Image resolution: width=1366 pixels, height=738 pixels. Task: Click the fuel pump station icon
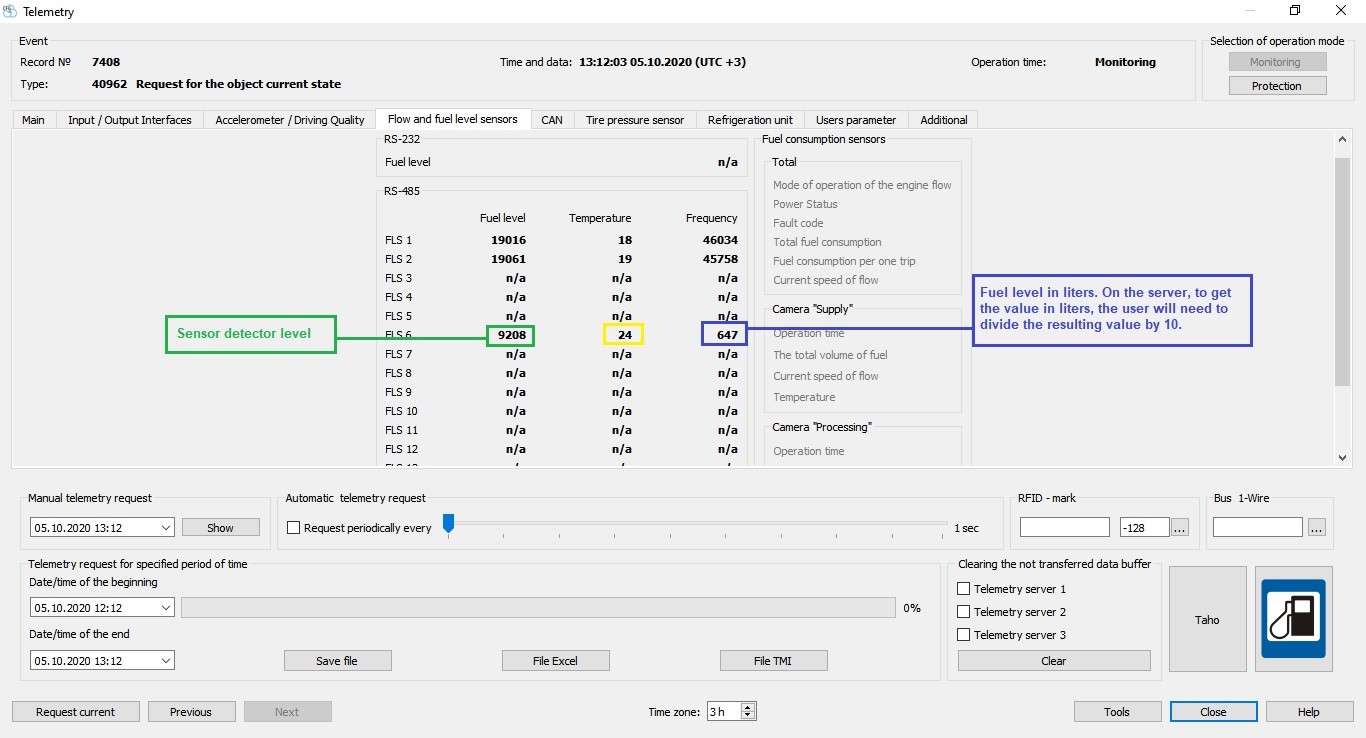pos(1293,619)
